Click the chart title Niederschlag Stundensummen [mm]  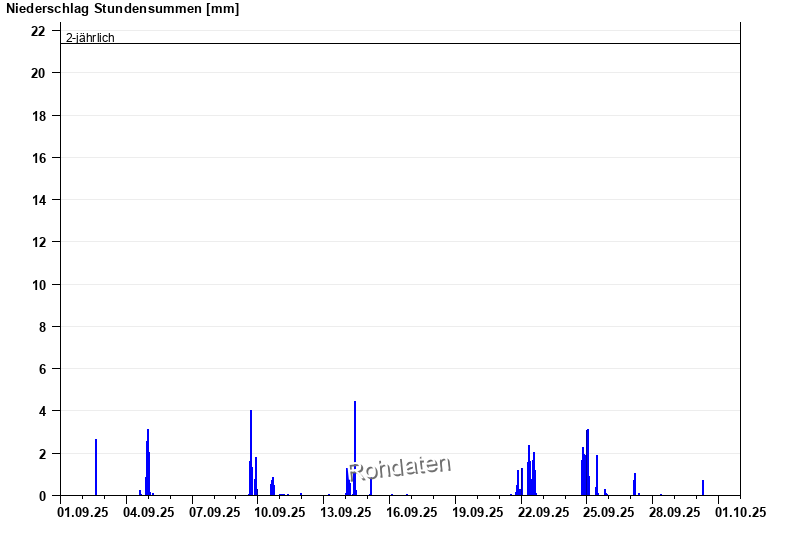tap(123, 9)
